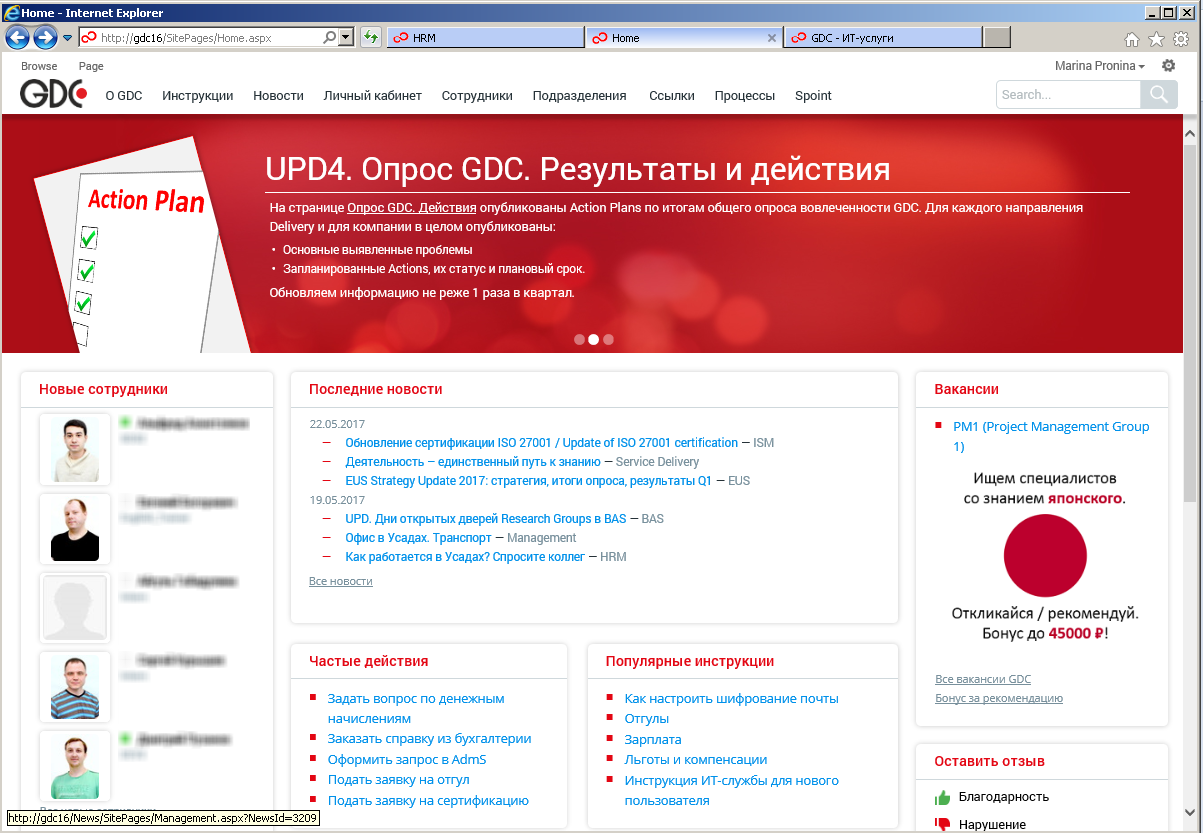Refresh the page using the green arrows icon
Screen dimensions: 1203x833
370,37
